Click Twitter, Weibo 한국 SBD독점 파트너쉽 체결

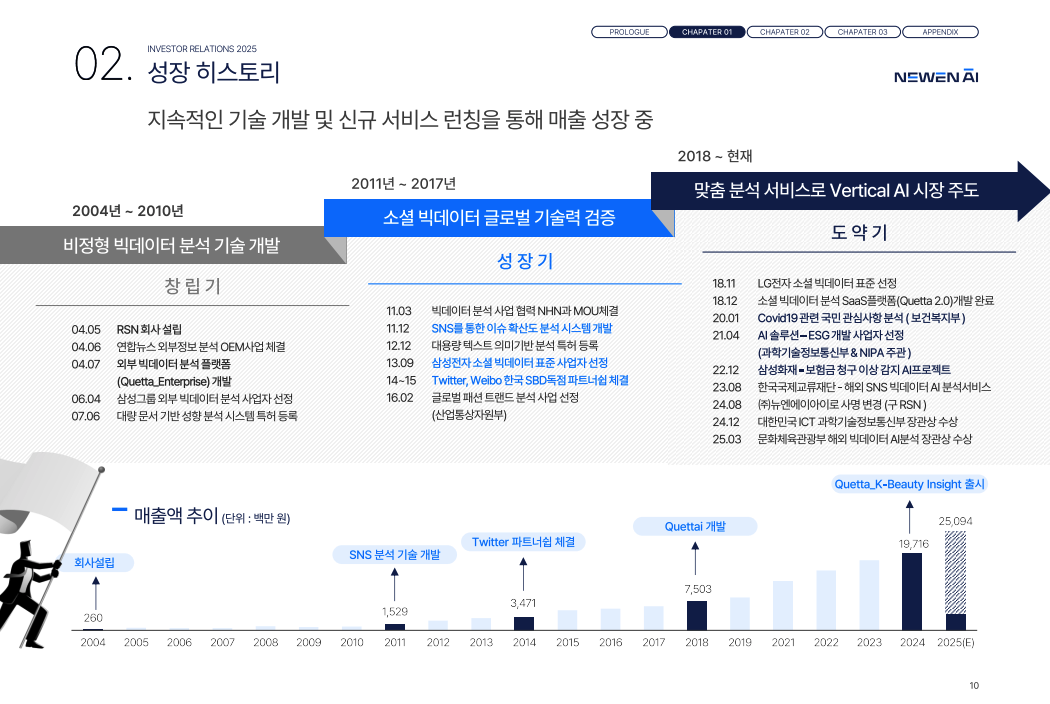coord(530,380)
